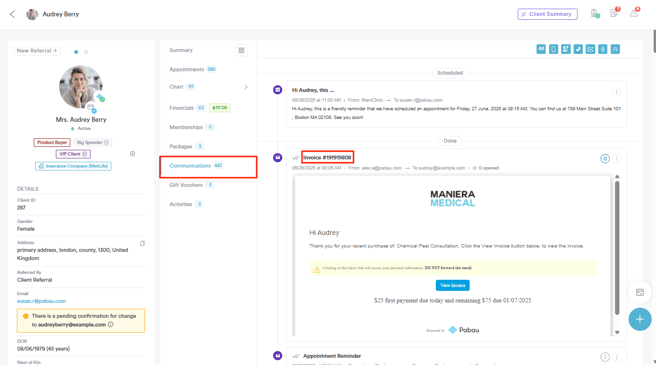Open the Packages tab
This screenshot has width=656, height=365.
tap(181, 147)
